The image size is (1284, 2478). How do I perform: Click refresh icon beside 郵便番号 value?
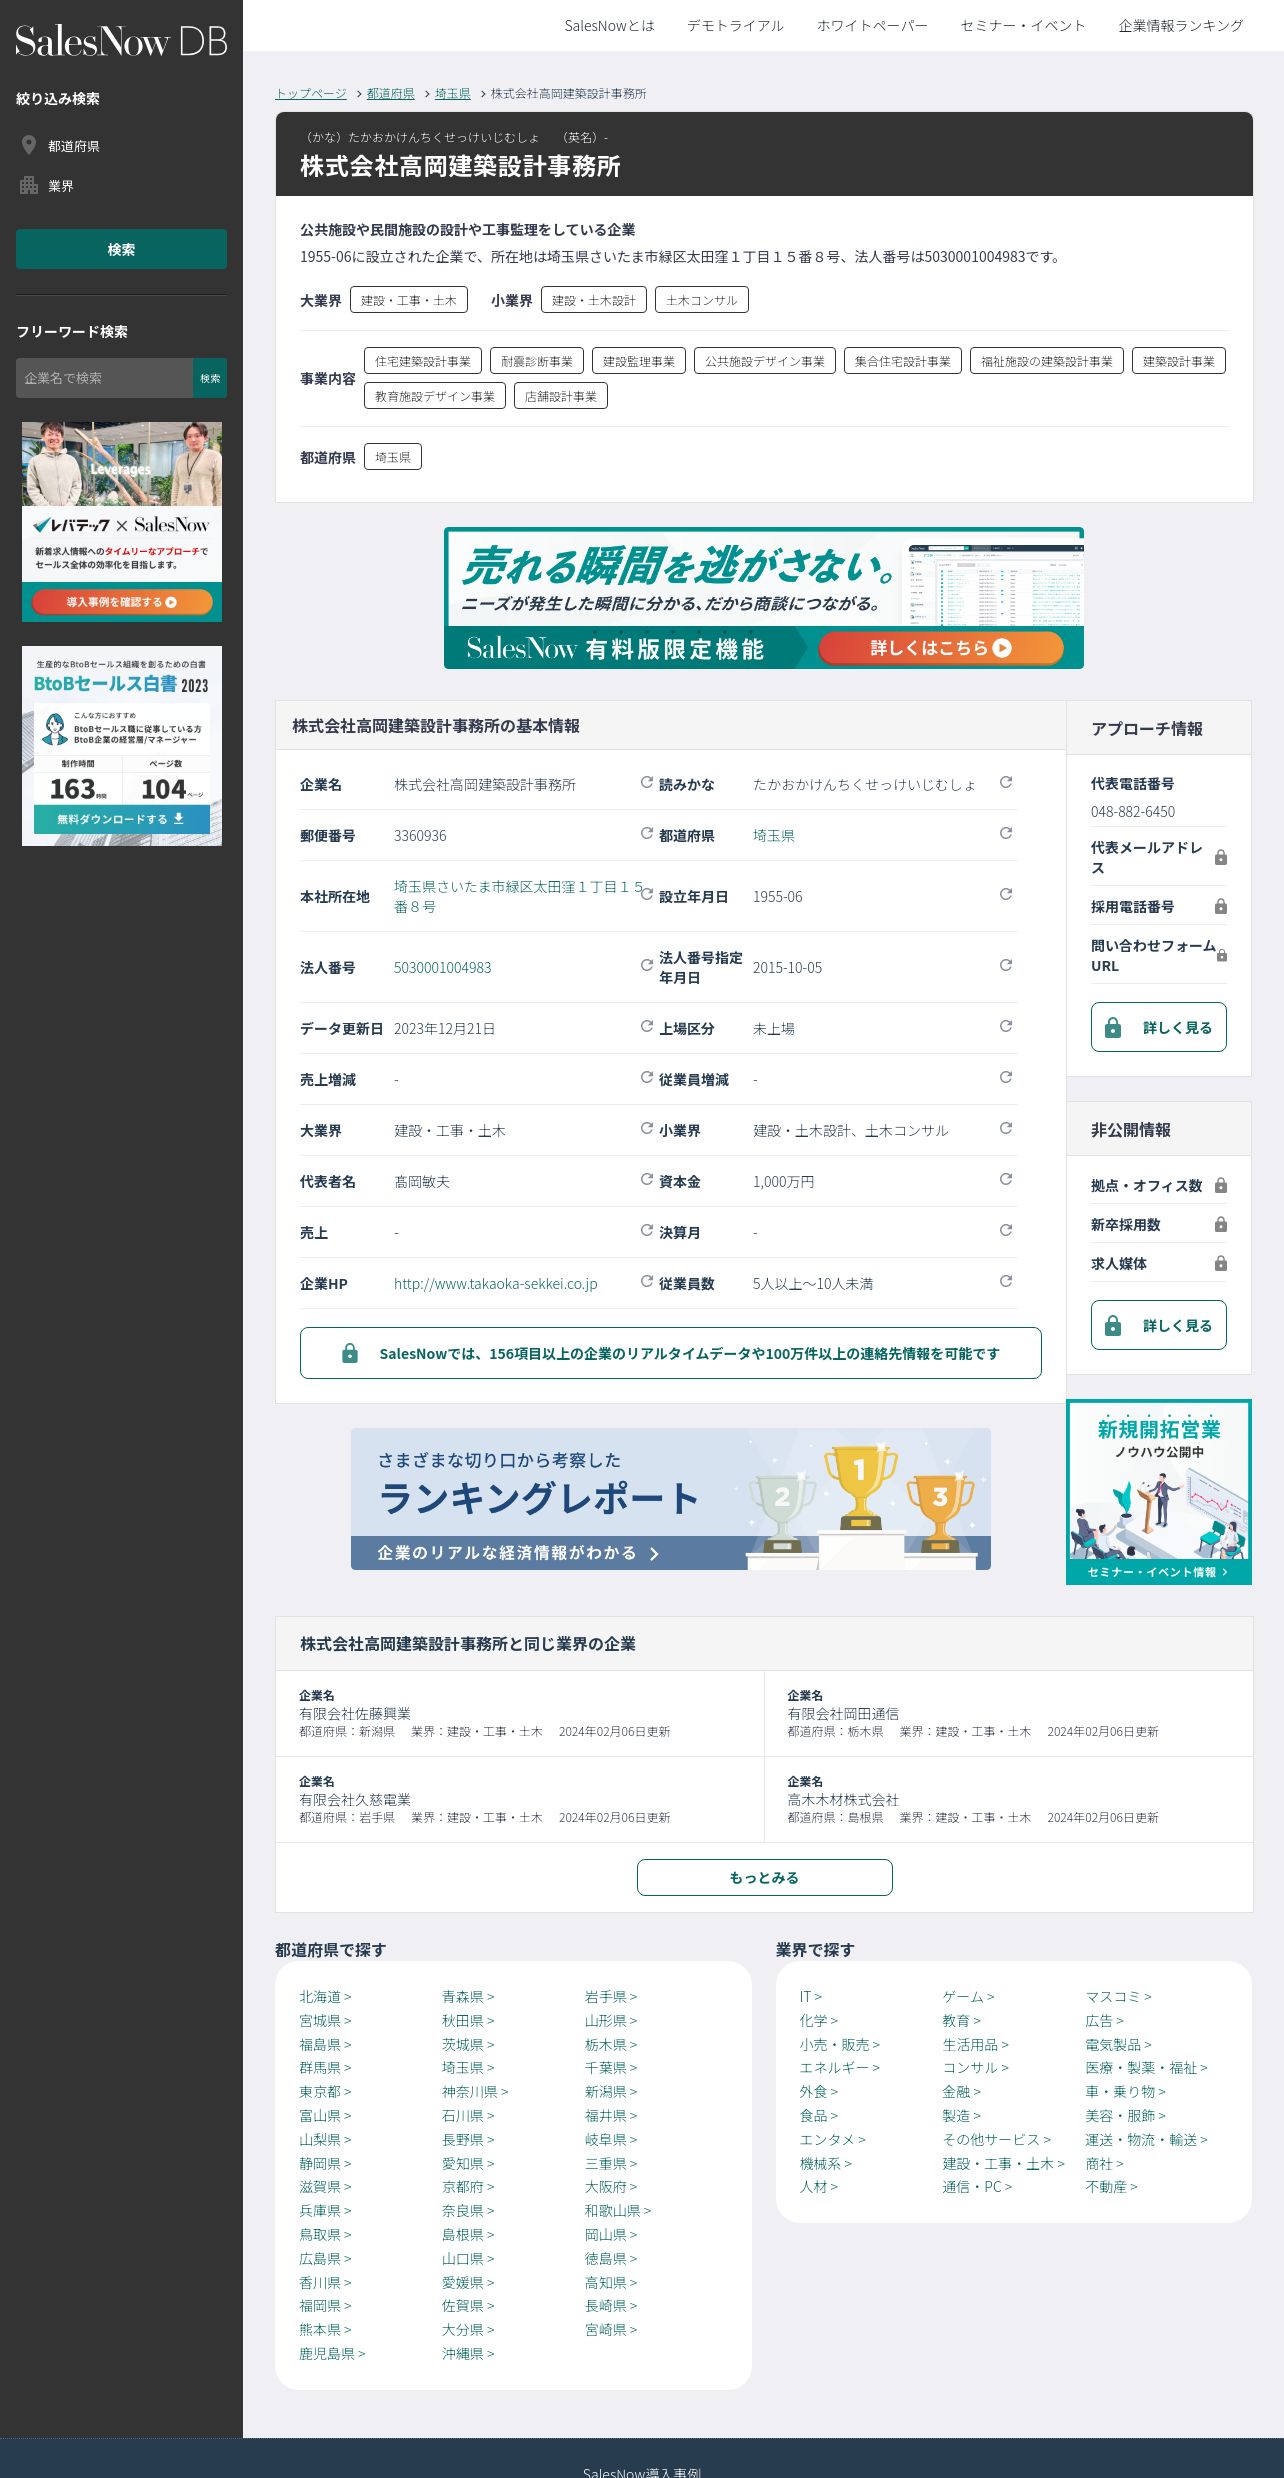(x=647, y=833)
